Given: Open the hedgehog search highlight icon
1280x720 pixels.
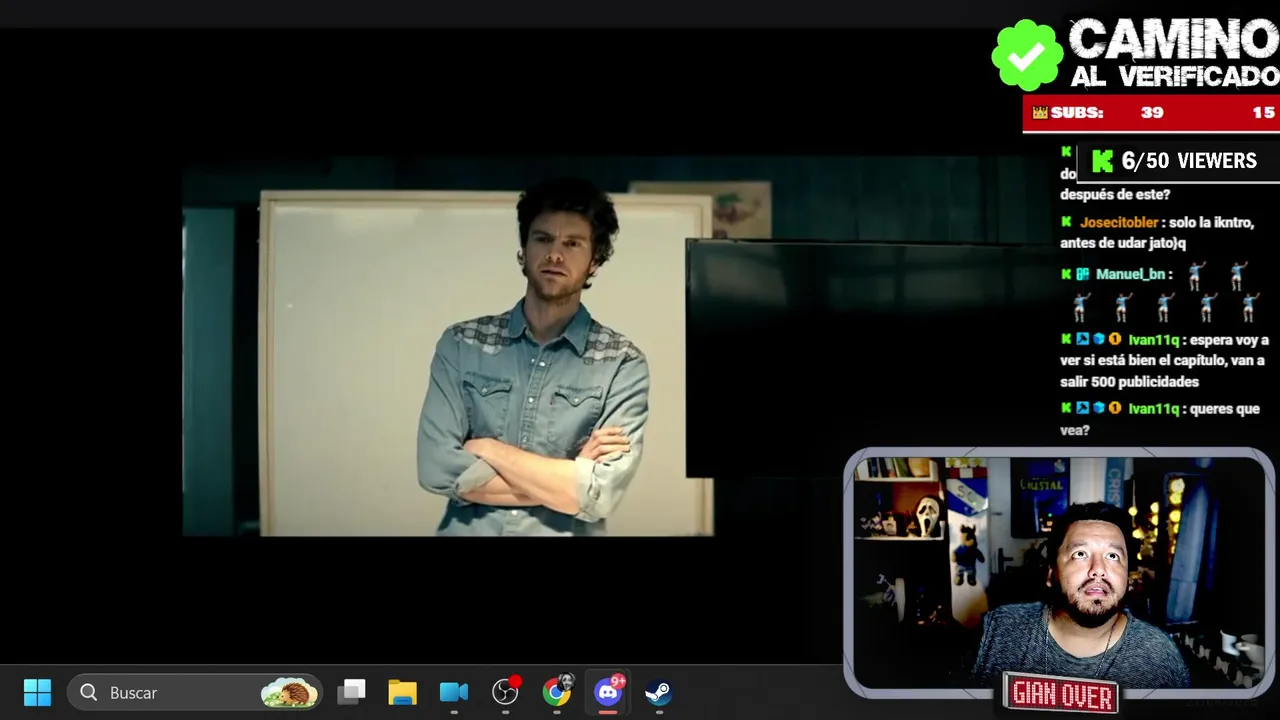Looking at the screenshot, I should click(x=289, y=692).
